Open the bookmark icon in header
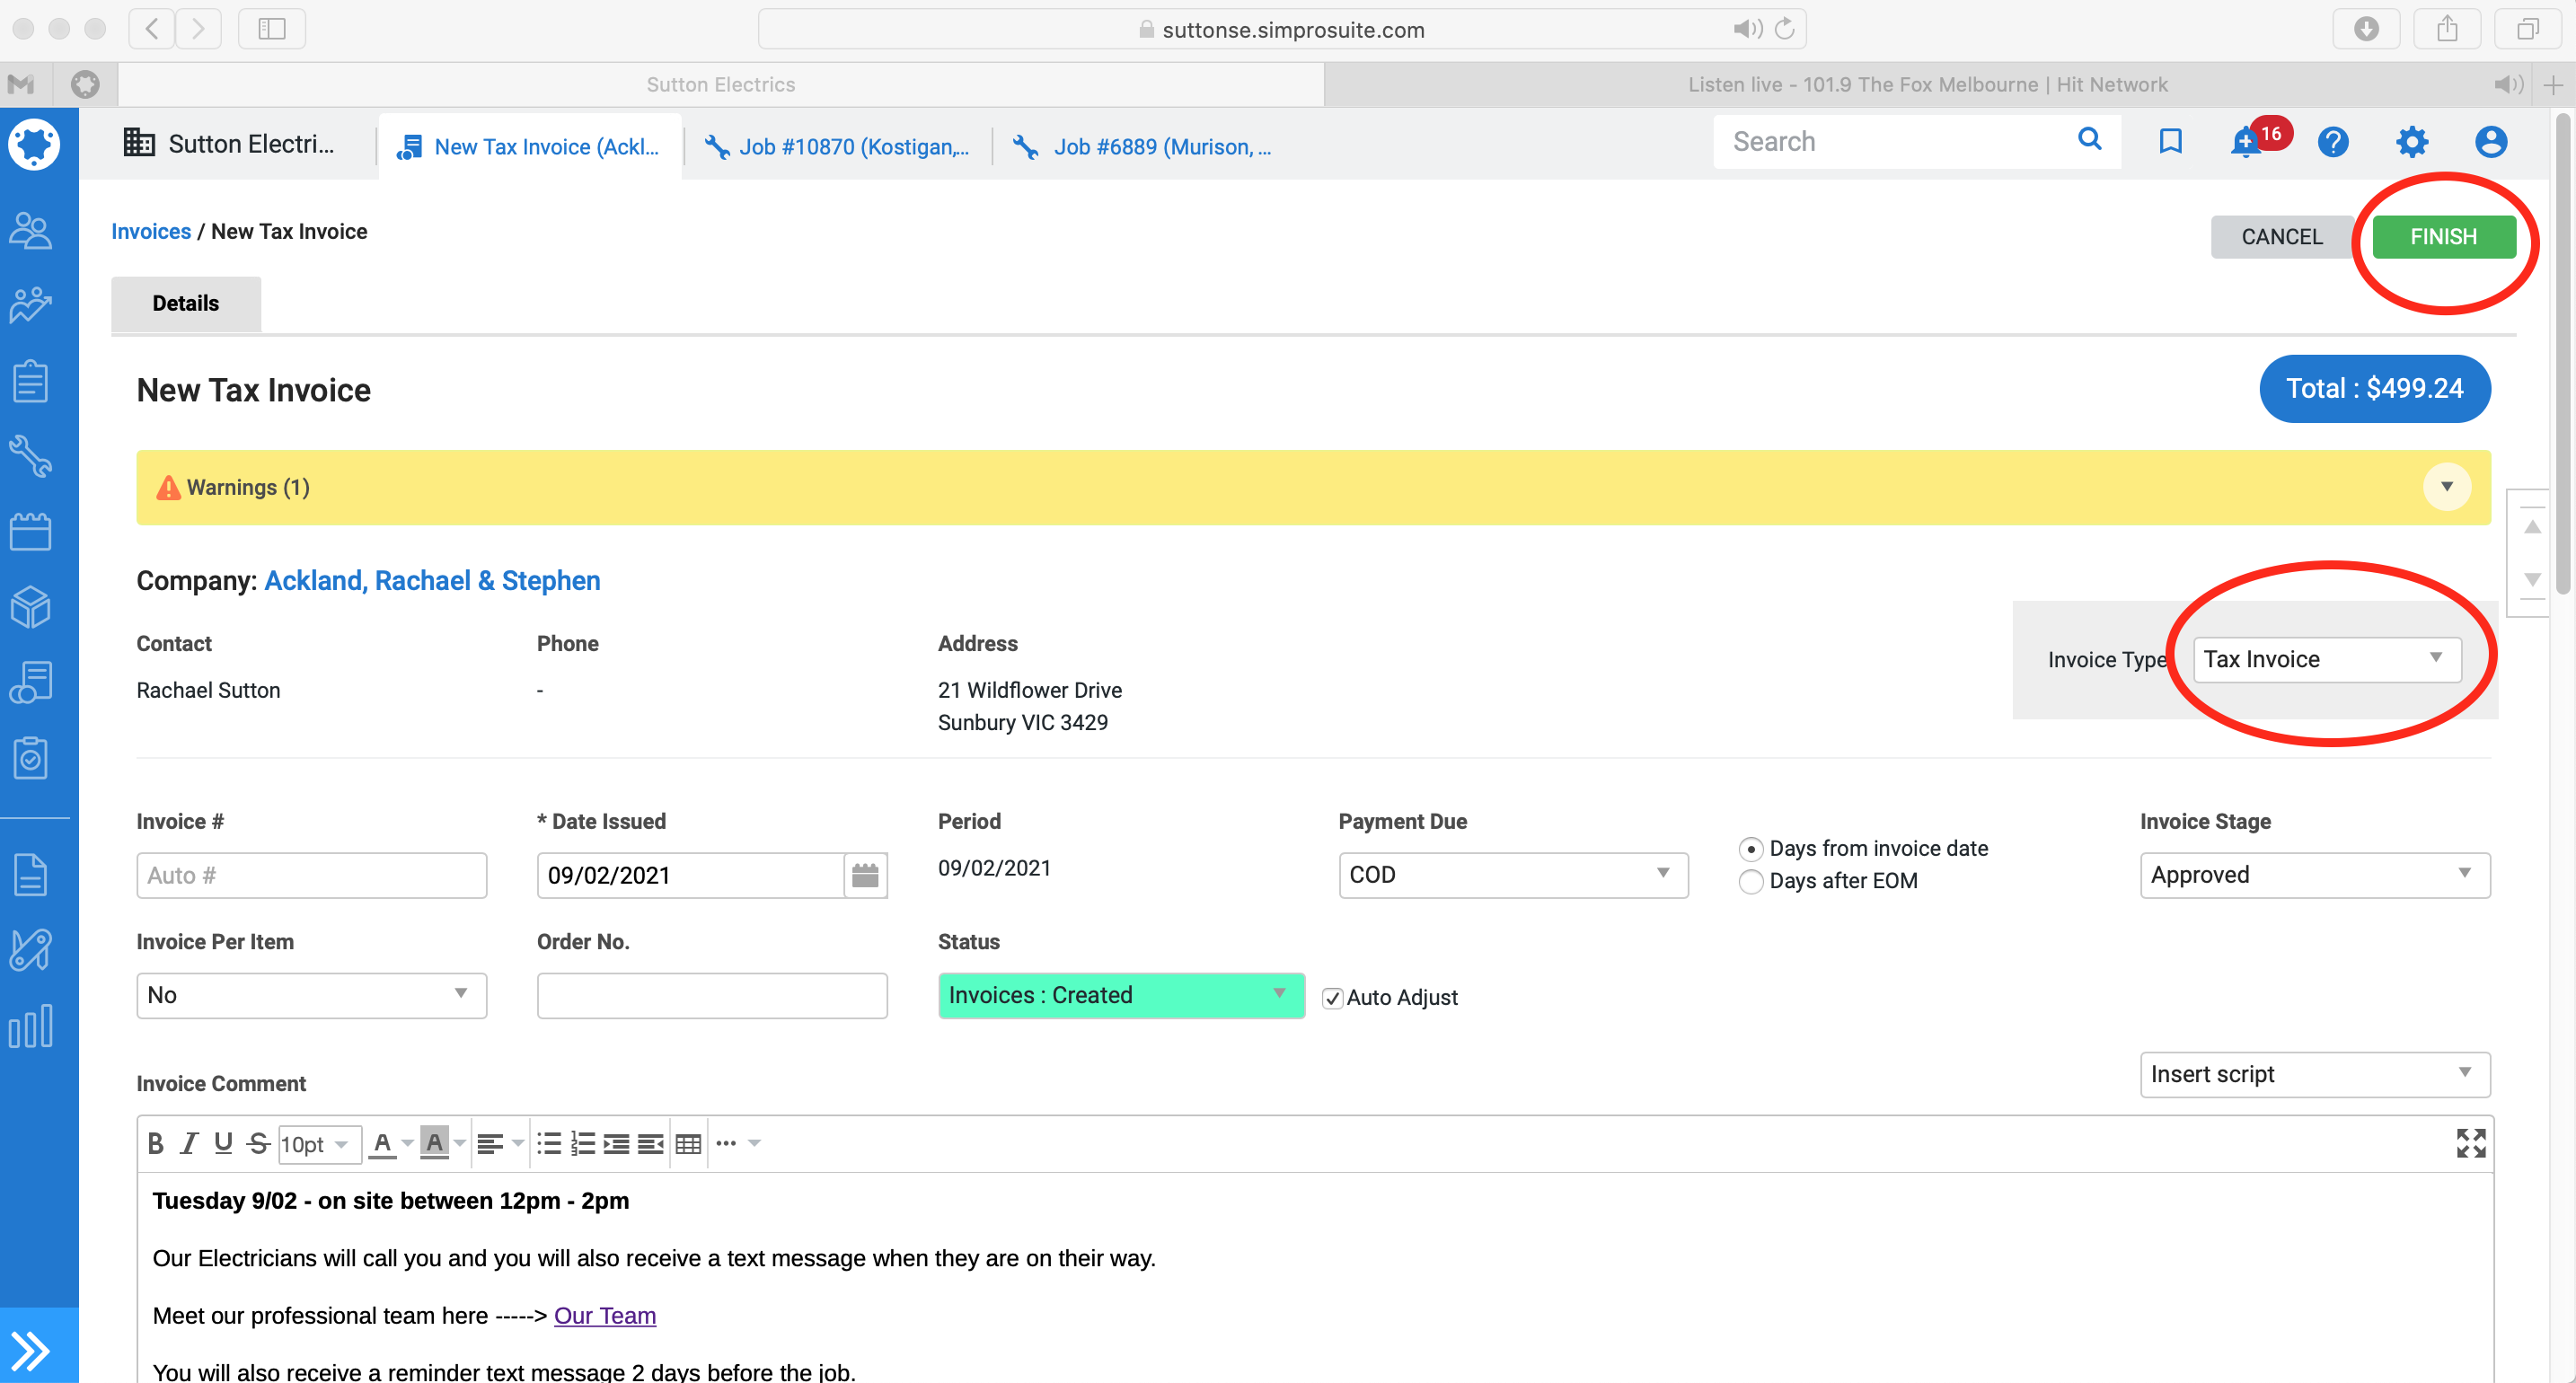This screenshot has width=2576, height=1383. (2170, 142)
